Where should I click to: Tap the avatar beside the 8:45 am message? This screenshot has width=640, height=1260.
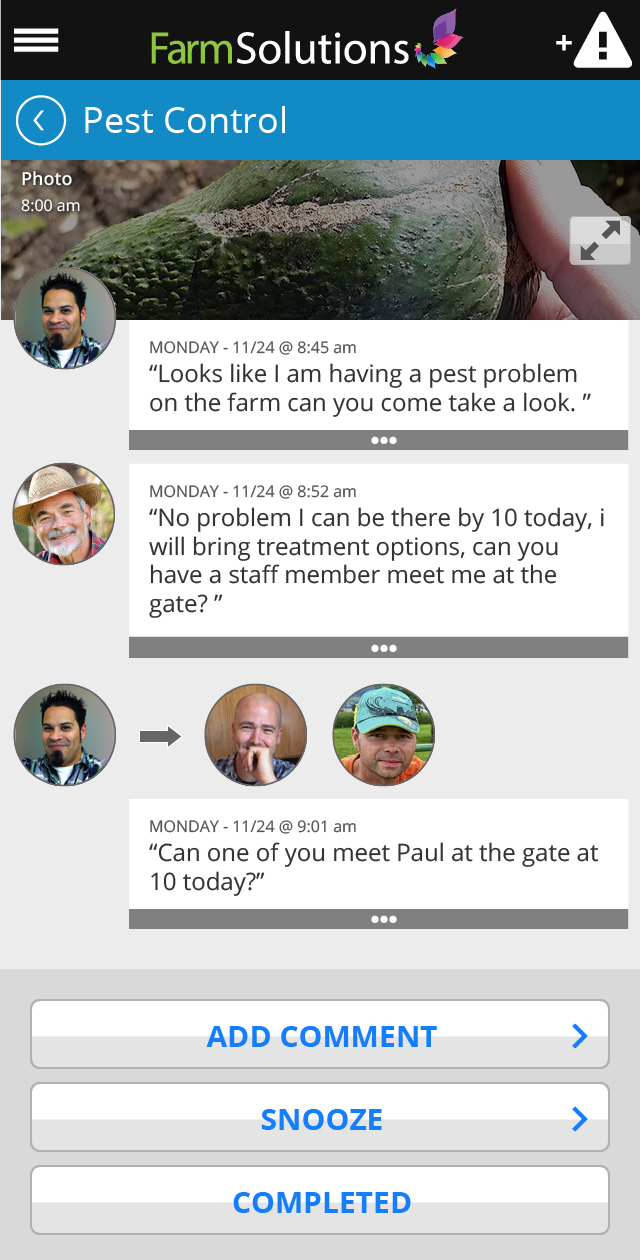[x=64, y=318]
